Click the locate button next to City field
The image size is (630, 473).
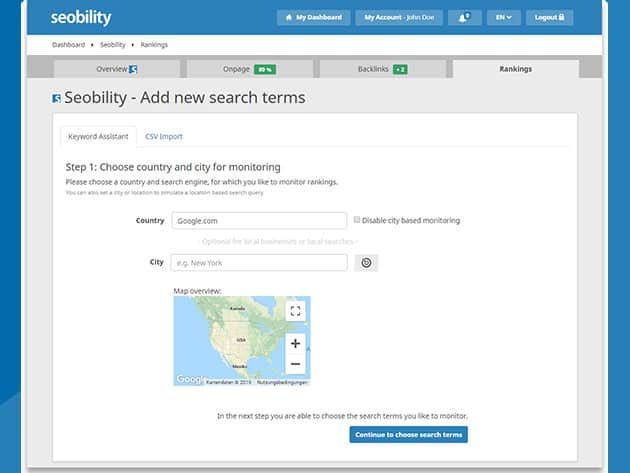click(366, 262)
